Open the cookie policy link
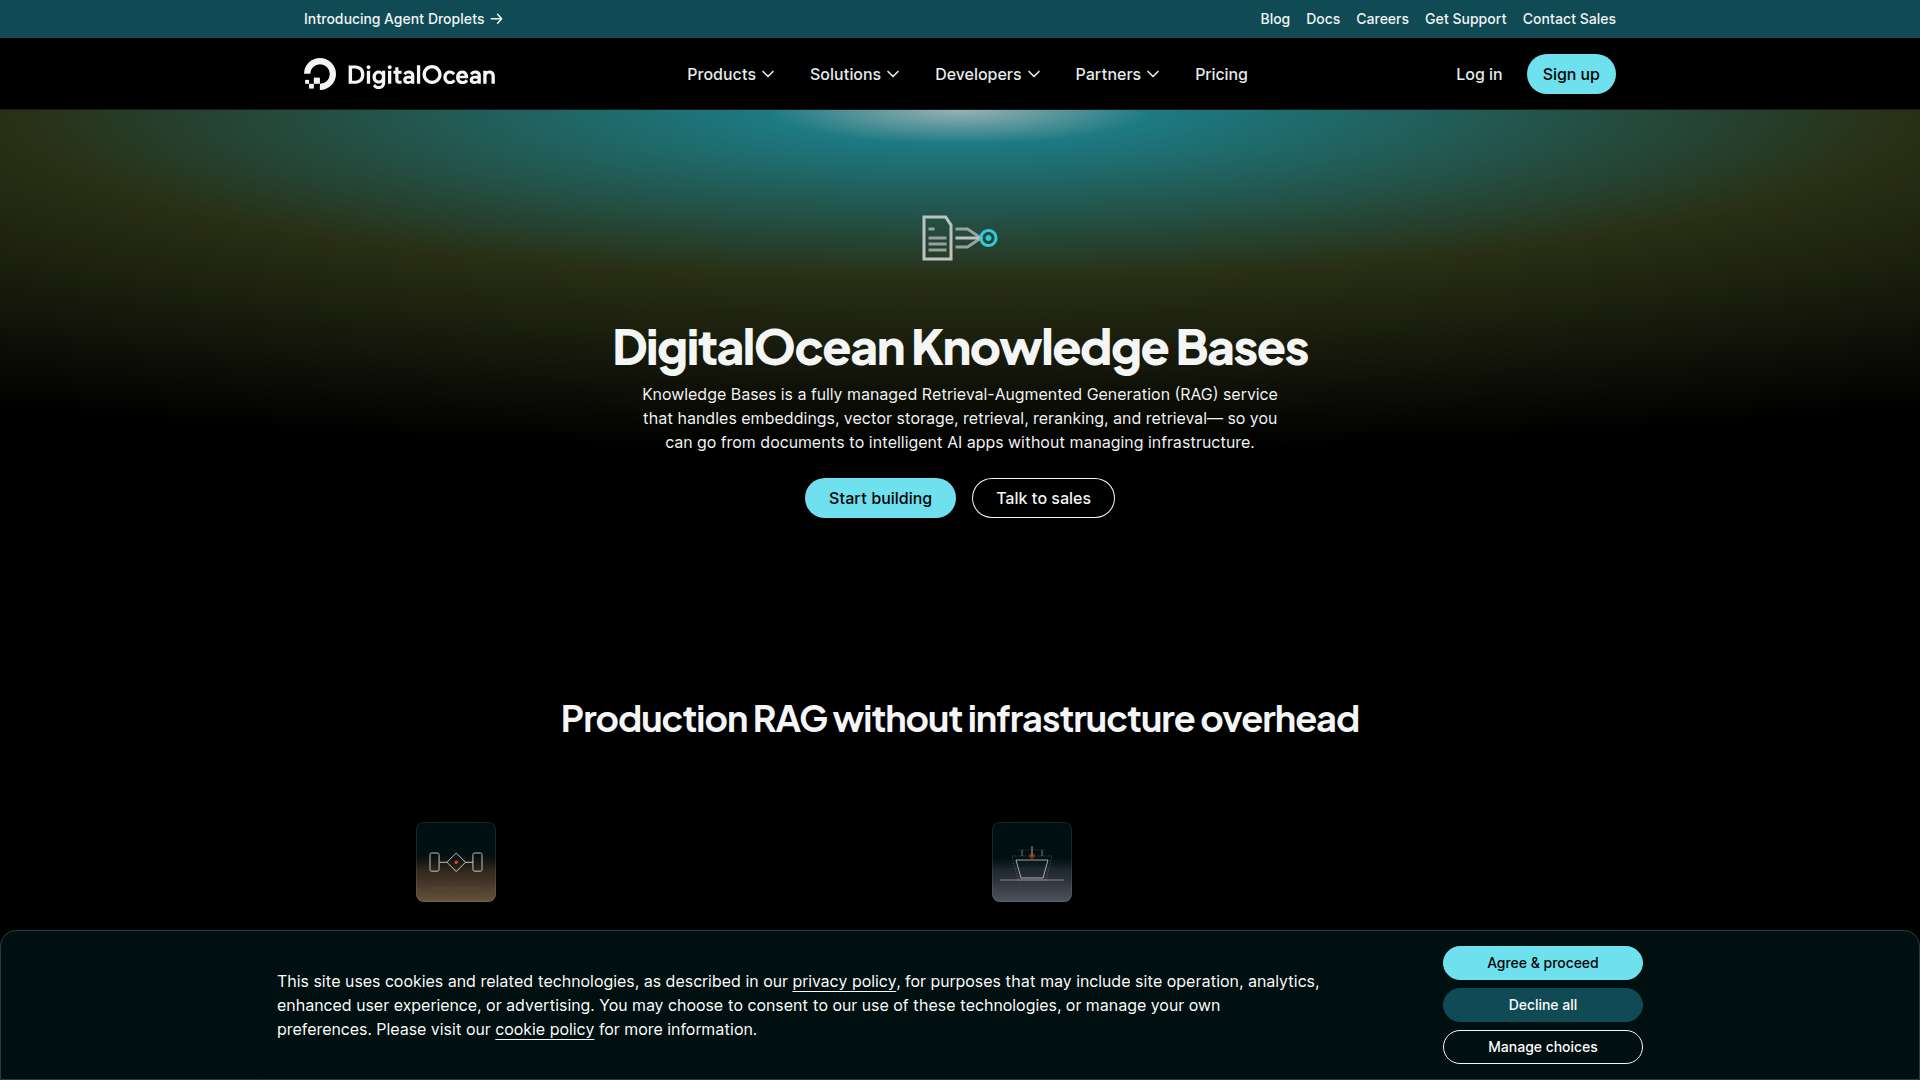This screenshot has height=1080, width=1920. coord(544,1030)
